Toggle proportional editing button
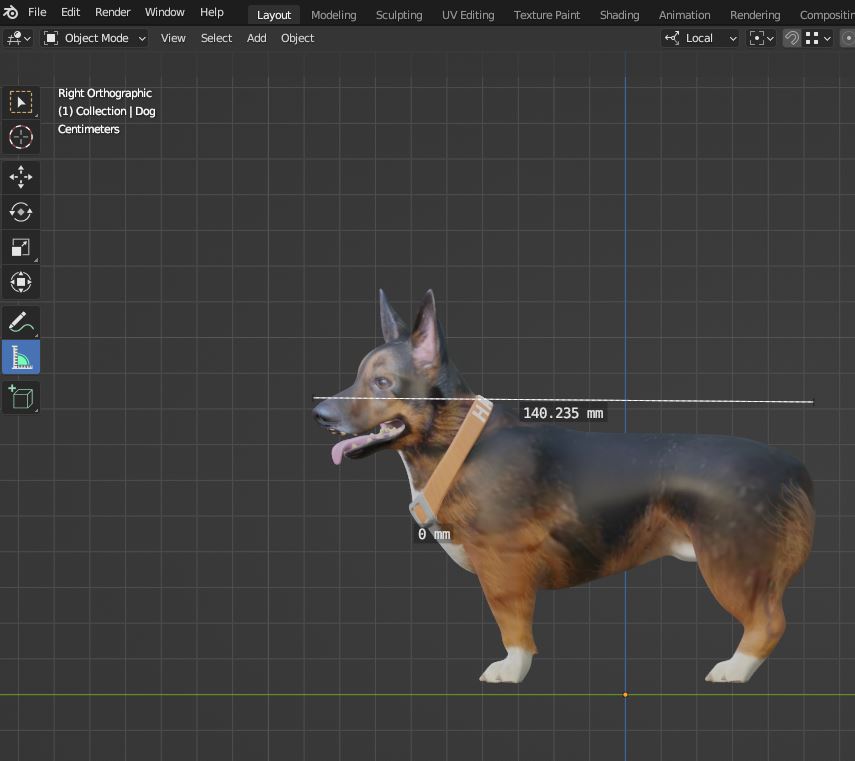The image size is (855, 761). [849, 38]
